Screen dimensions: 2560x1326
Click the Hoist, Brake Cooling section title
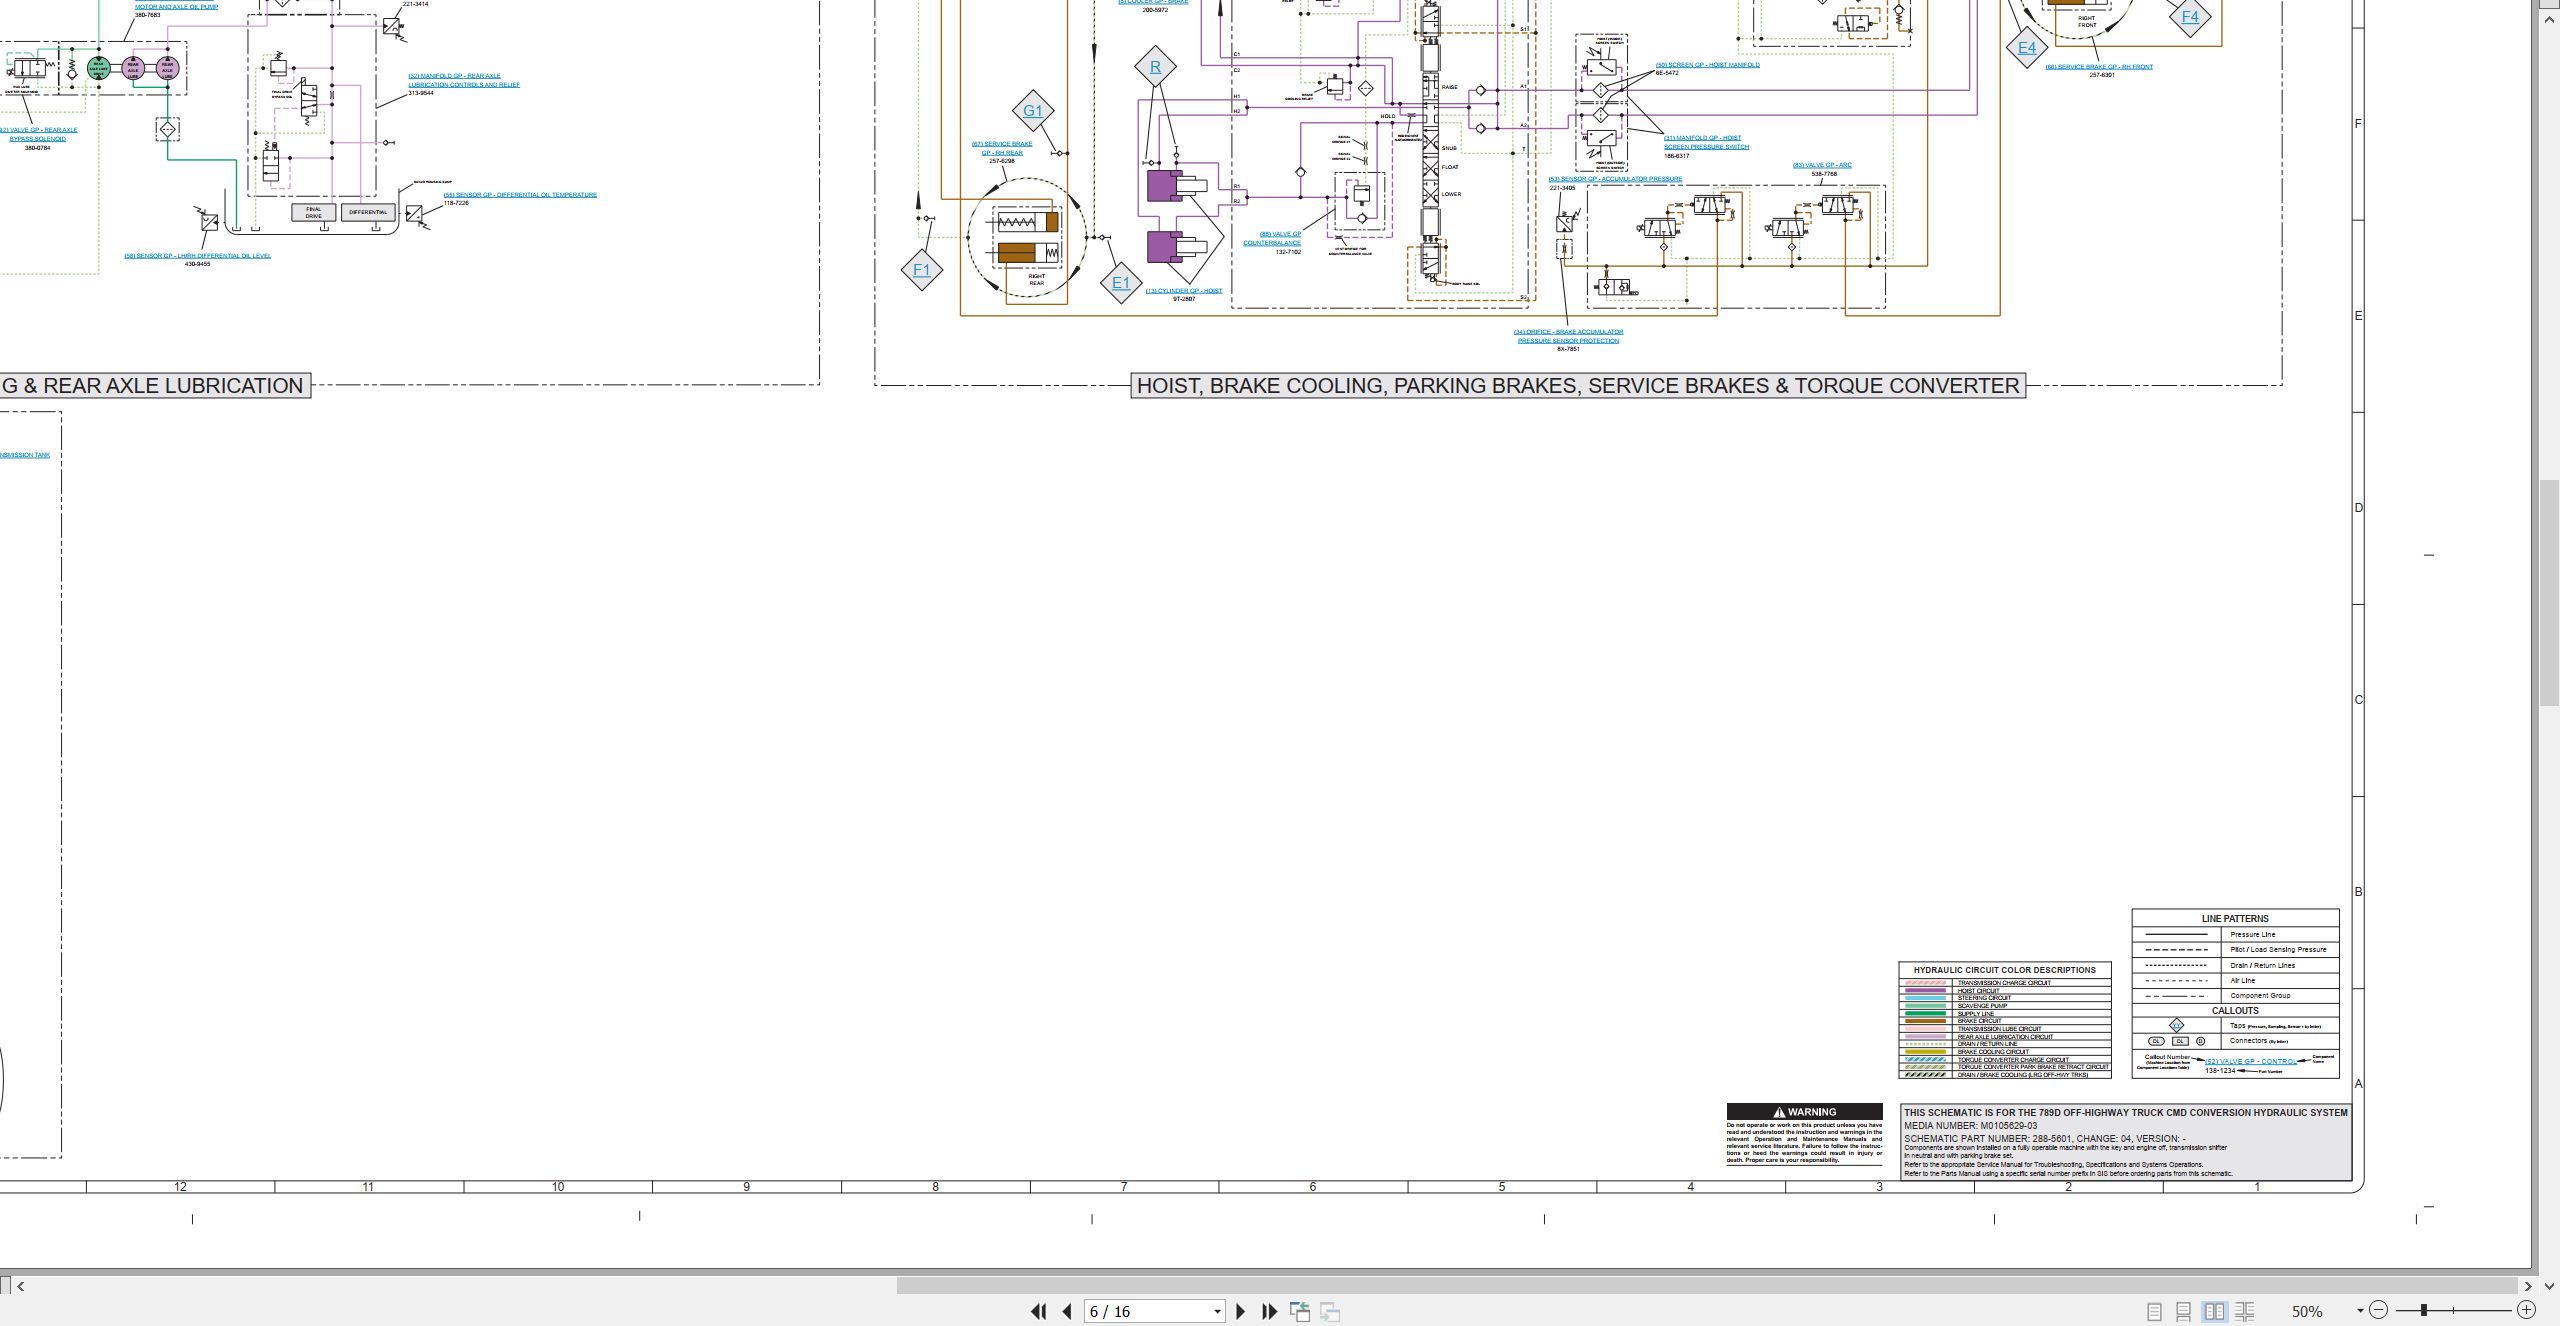tap(1578, 386)
